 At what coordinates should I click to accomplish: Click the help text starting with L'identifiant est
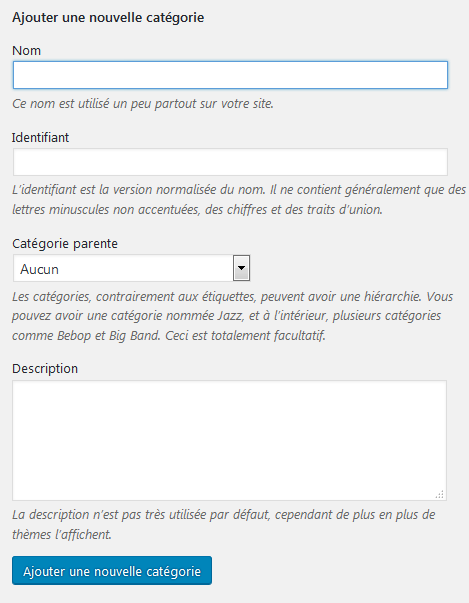(x=239, y=200)
